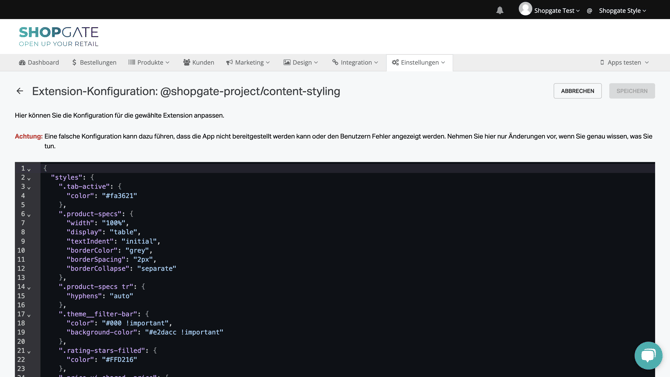Screen dimensions: 670x377
Task: Collapse code fold at line 1
Action: (29, 169)
